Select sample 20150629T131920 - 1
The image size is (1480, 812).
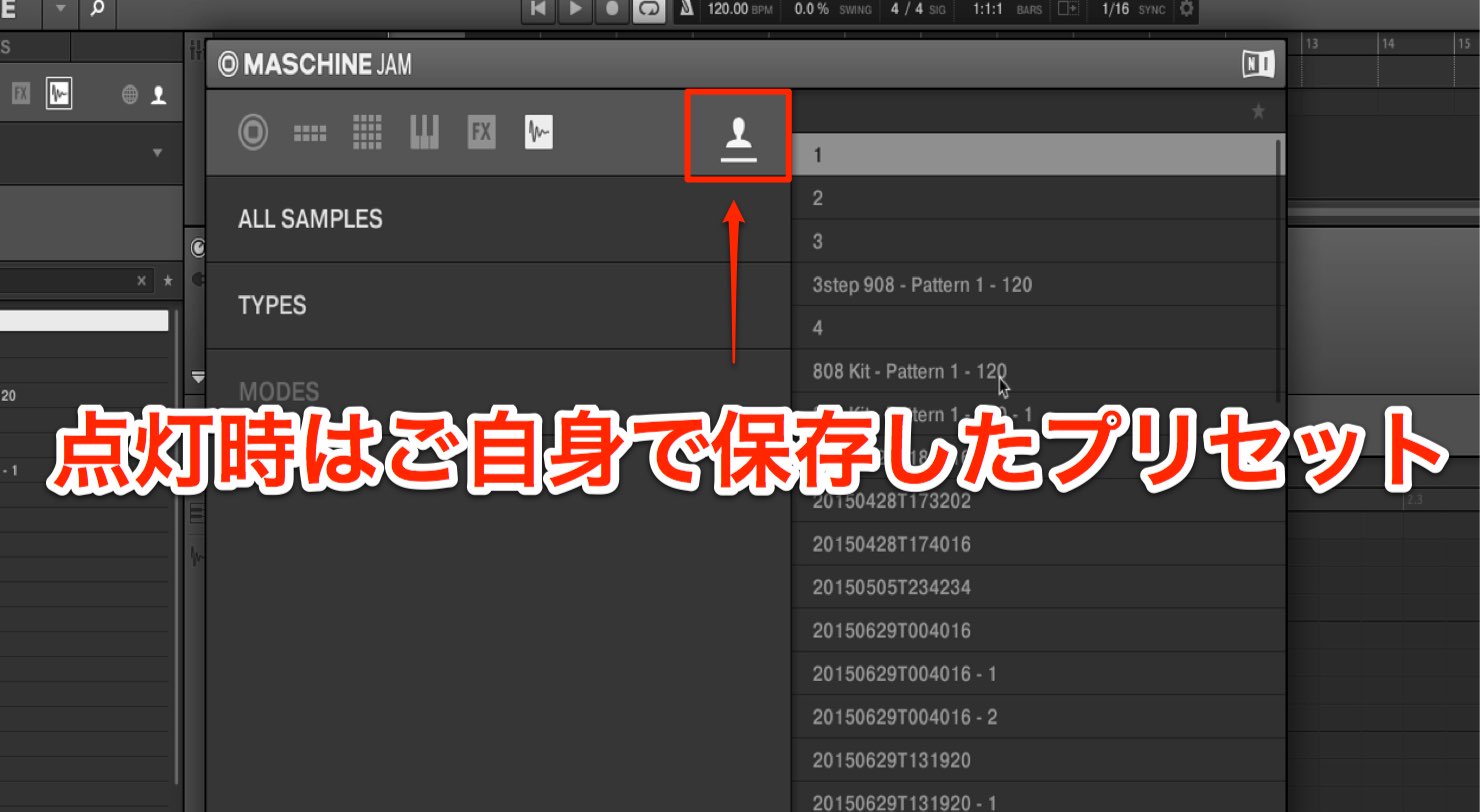[x=1038, y=799]
